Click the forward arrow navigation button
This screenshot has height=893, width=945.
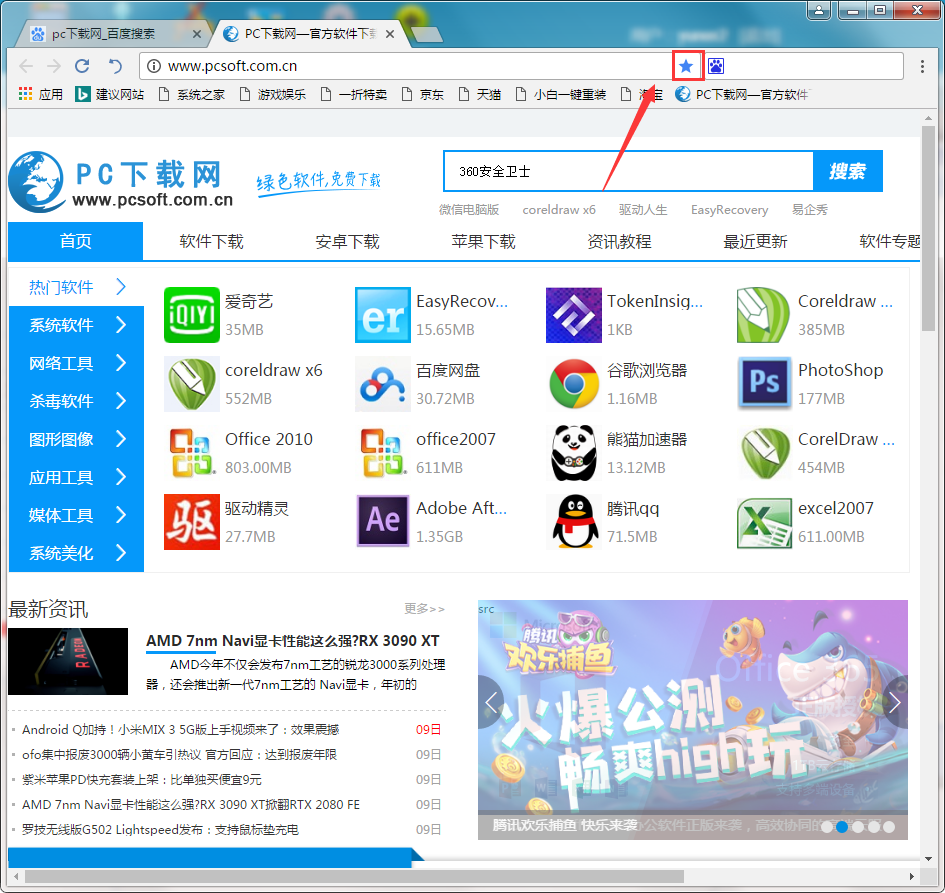tap(54, 66)
